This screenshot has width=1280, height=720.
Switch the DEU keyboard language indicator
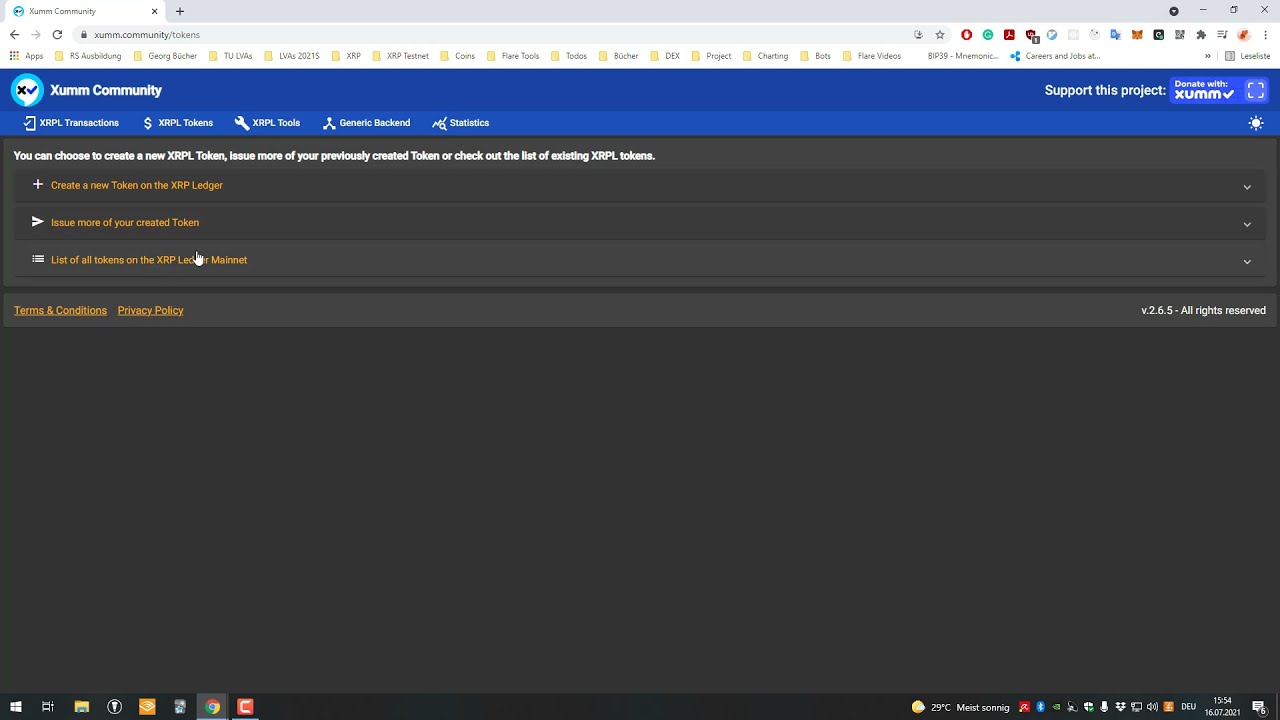(1188, 707)
